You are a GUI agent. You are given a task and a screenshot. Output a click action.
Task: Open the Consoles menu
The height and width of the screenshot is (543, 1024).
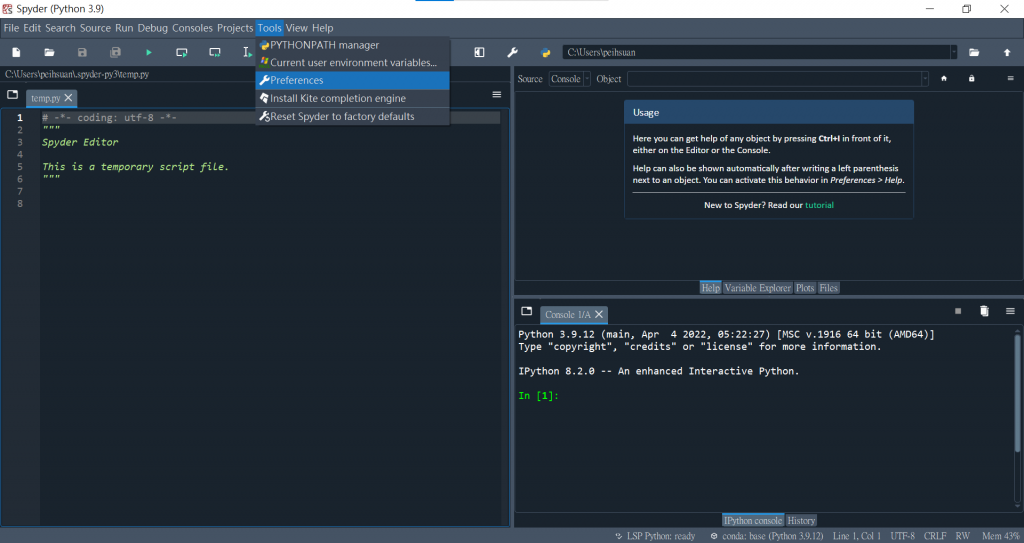coord(193,28)
